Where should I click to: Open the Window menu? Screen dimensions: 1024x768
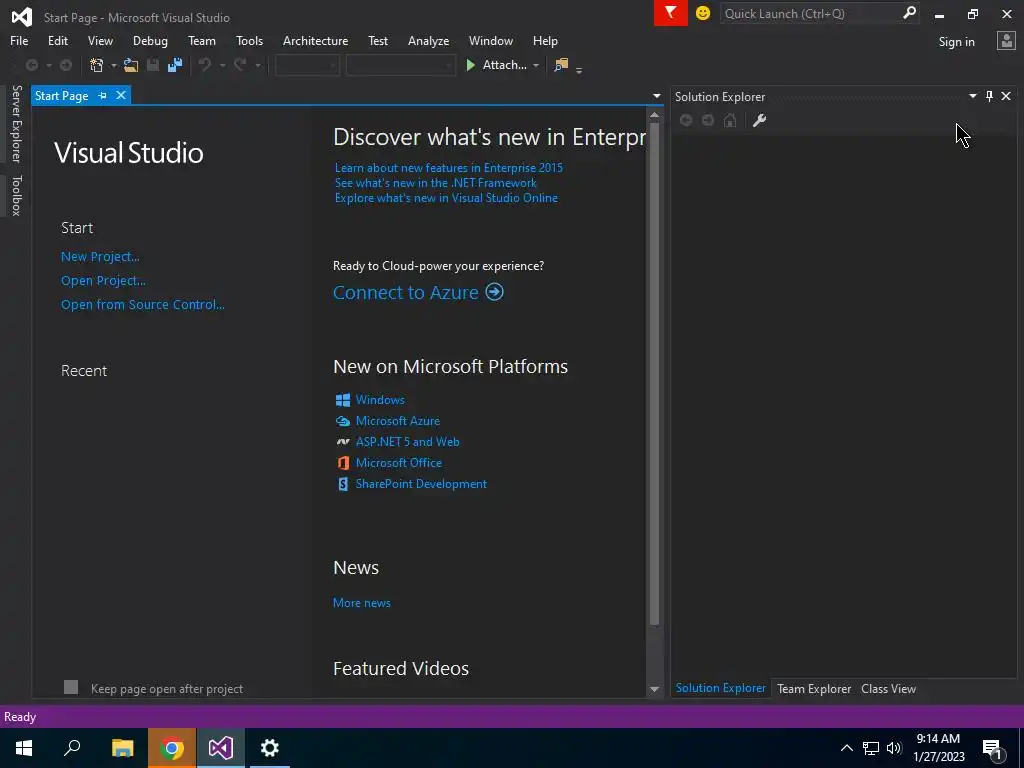(x=490, y=40)
